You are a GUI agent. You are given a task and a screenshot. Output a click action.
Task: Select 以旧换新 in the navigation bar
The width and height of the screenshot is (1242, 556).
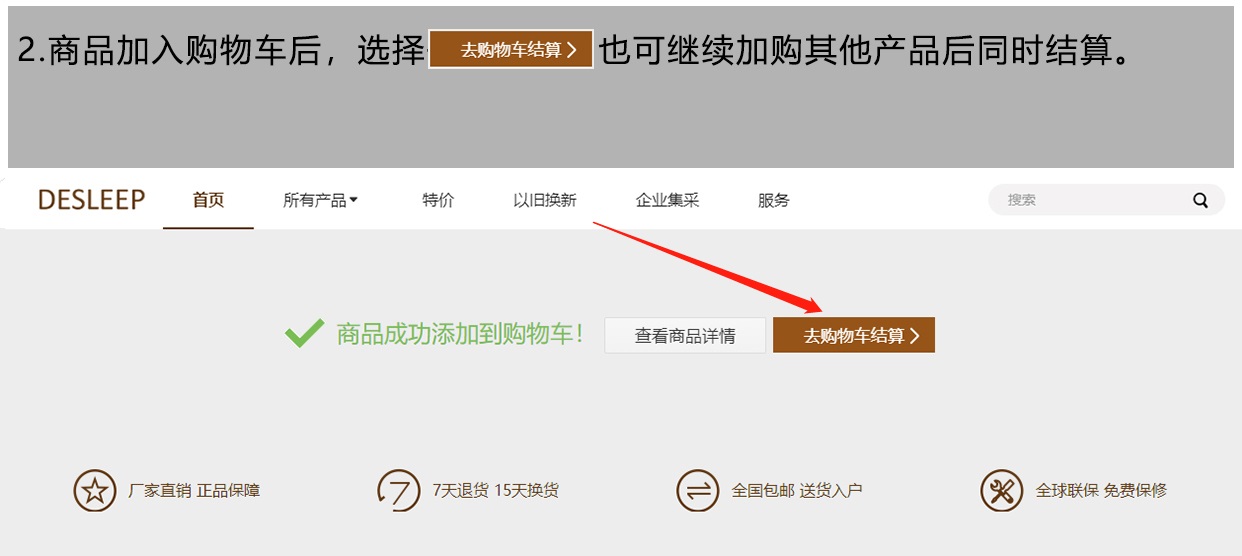[x=545, y=200]
